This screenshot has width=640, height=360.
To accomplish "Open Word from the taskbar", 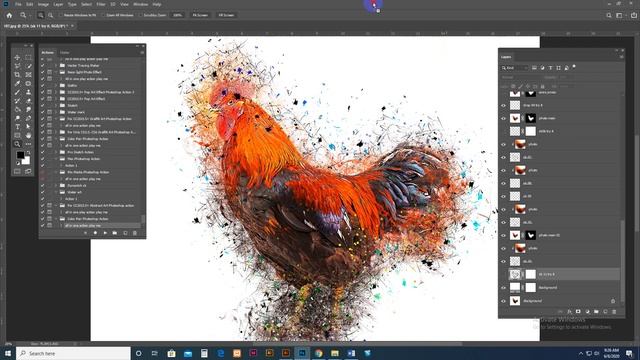I will pyautogui.click(x=351, y=353).
